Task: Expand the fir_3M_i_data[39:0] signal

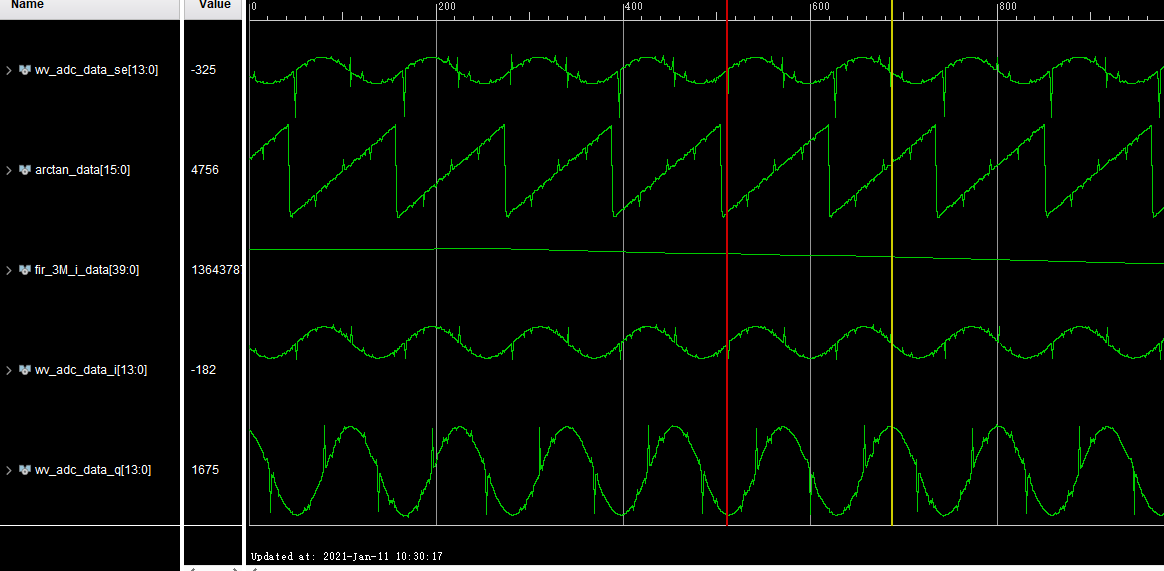Action: tap(9, 270)
